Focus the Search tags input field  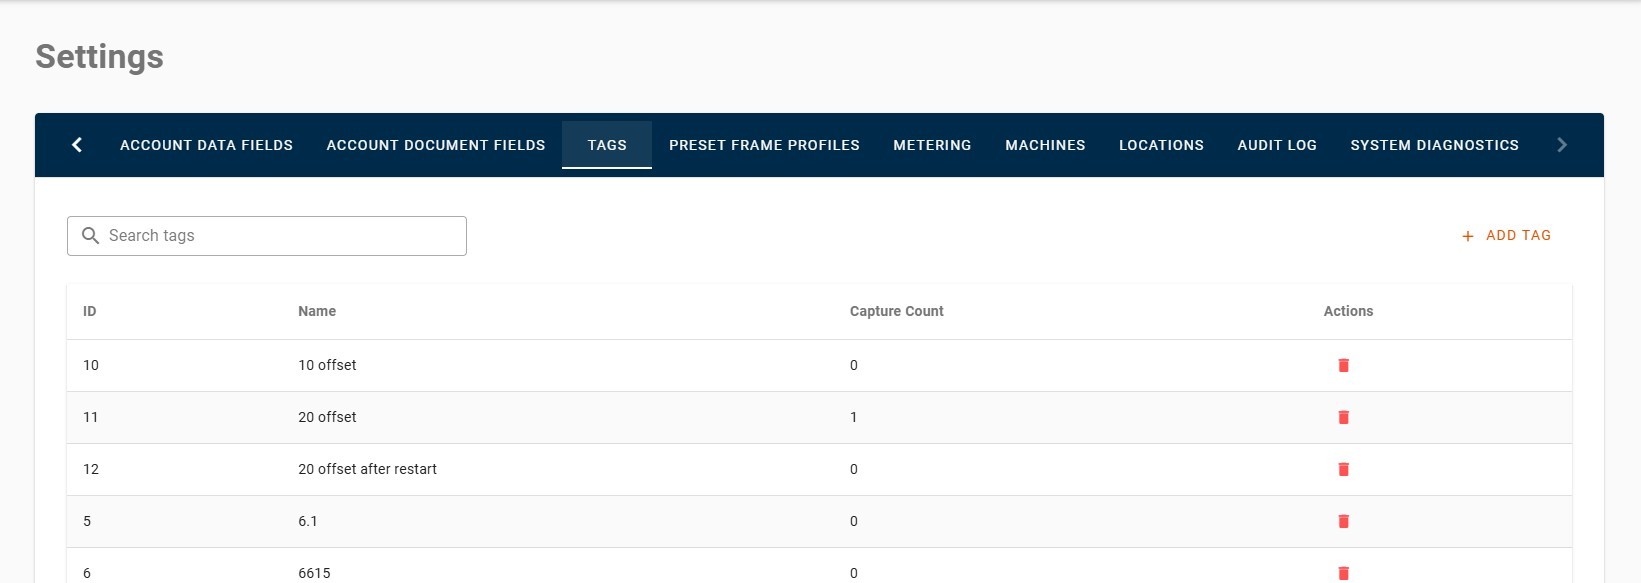pos(267,236)
